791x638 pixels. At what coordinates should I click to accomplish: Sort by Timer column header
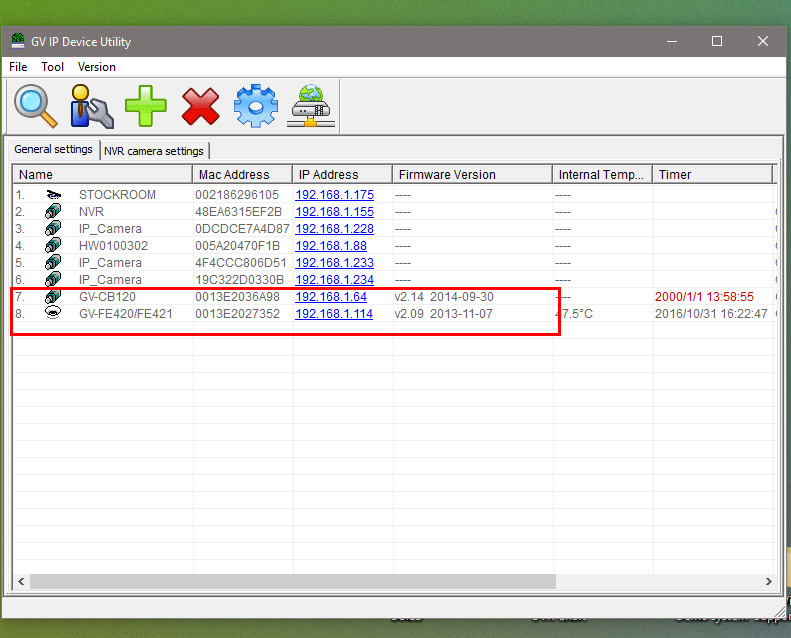[x=712, y=175]
